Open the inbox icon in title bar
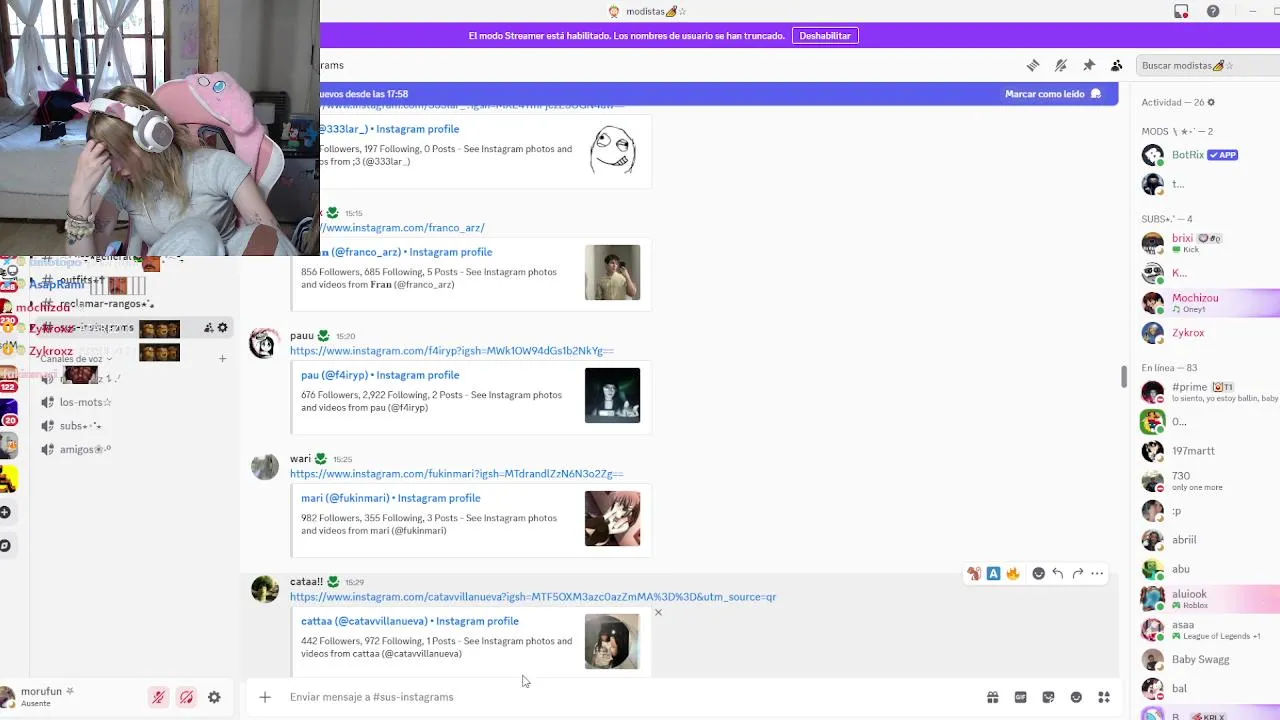1280x720 pixels. [x=1181, y=11]
